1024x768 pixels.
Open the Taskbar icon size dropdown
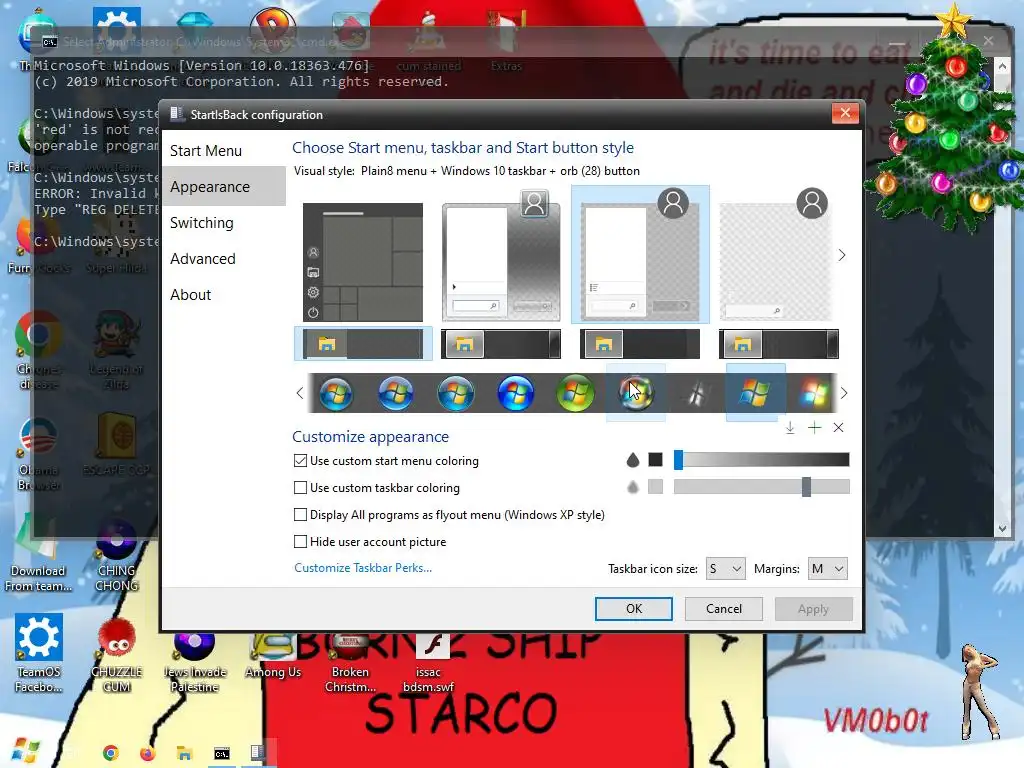tap(725, 569)
